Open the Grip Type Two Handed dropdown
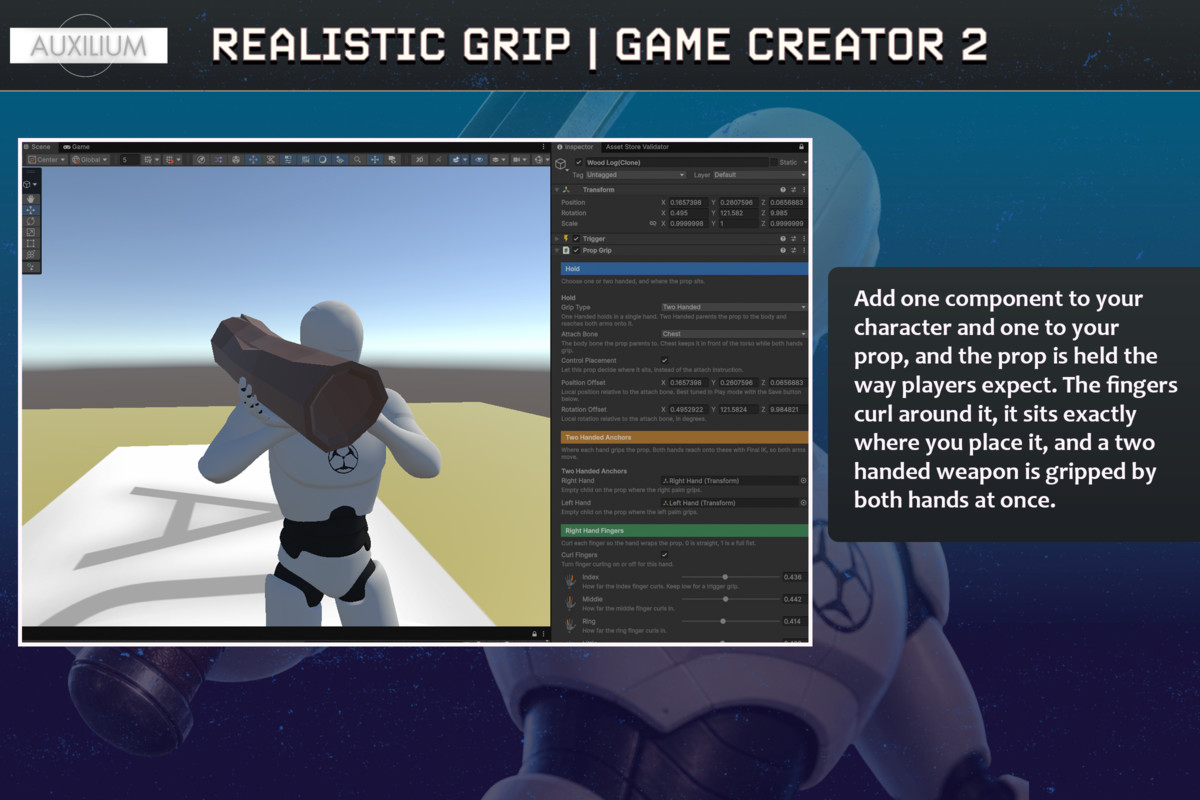The image size is (1200, 800). tap(734, 307)
